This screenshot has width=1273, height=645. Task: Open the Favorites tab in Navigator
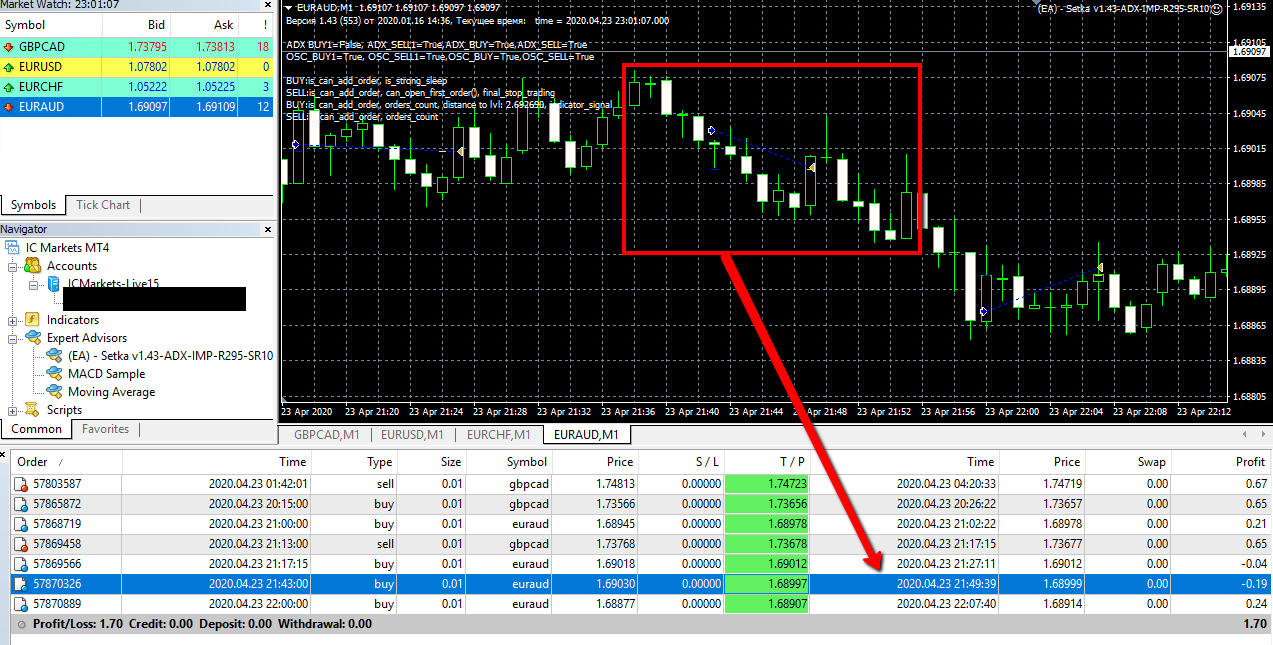click(105, 429)
